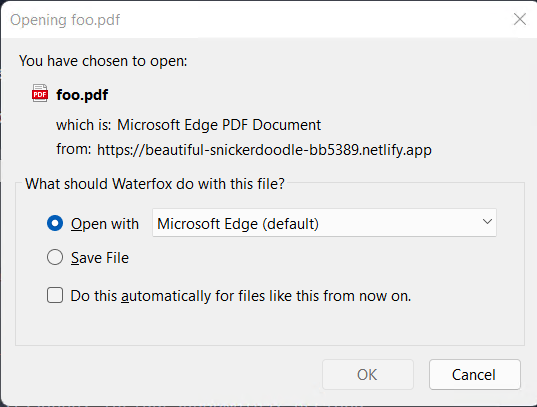The width and height of the screenshot is (537, 407).
Task: Enable Do this automatically checkbox
Action: [55, 295]
